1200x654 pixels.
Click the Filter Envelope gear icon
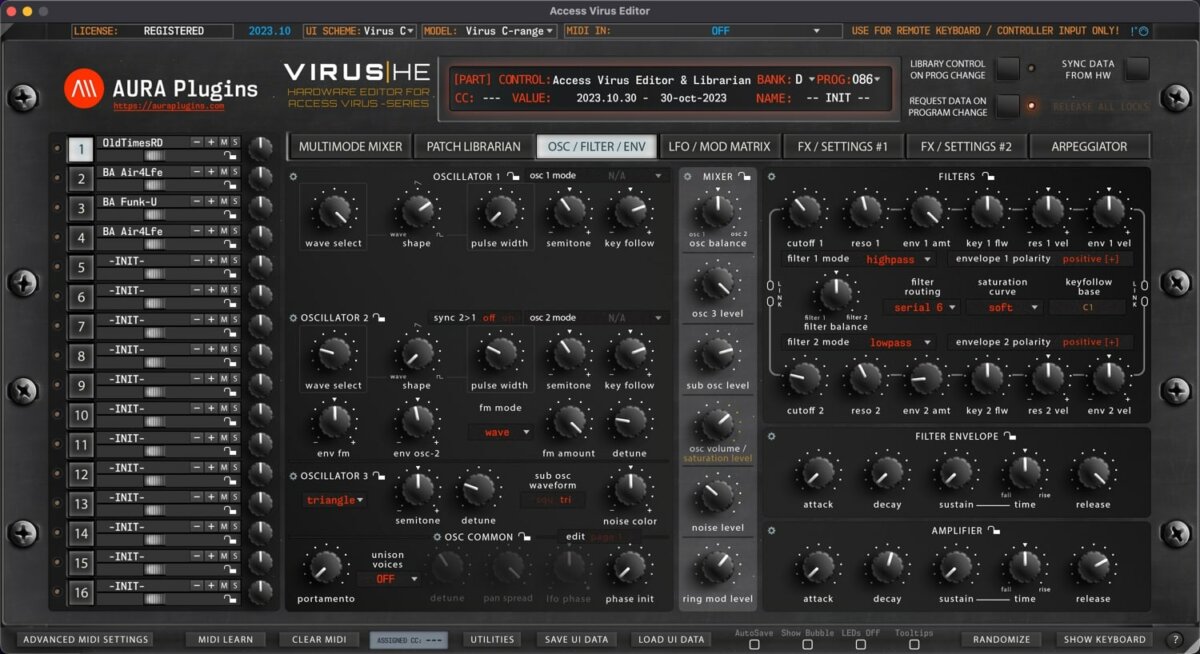[772, 436]
